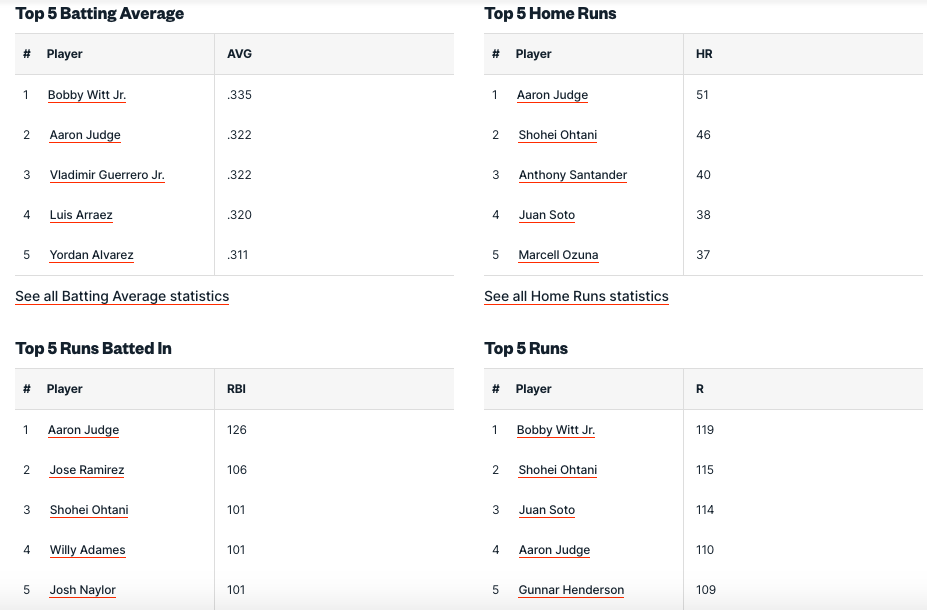The image size is (927, 610).
Task: Select Marcell Ozuna link
Action: point(558,255)
